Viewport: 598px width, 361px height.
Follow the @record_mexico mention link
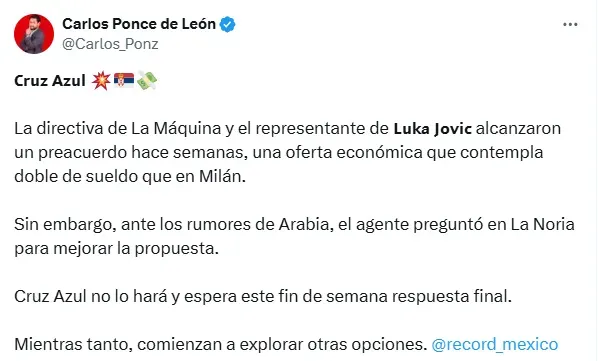[x=495, y=345]
